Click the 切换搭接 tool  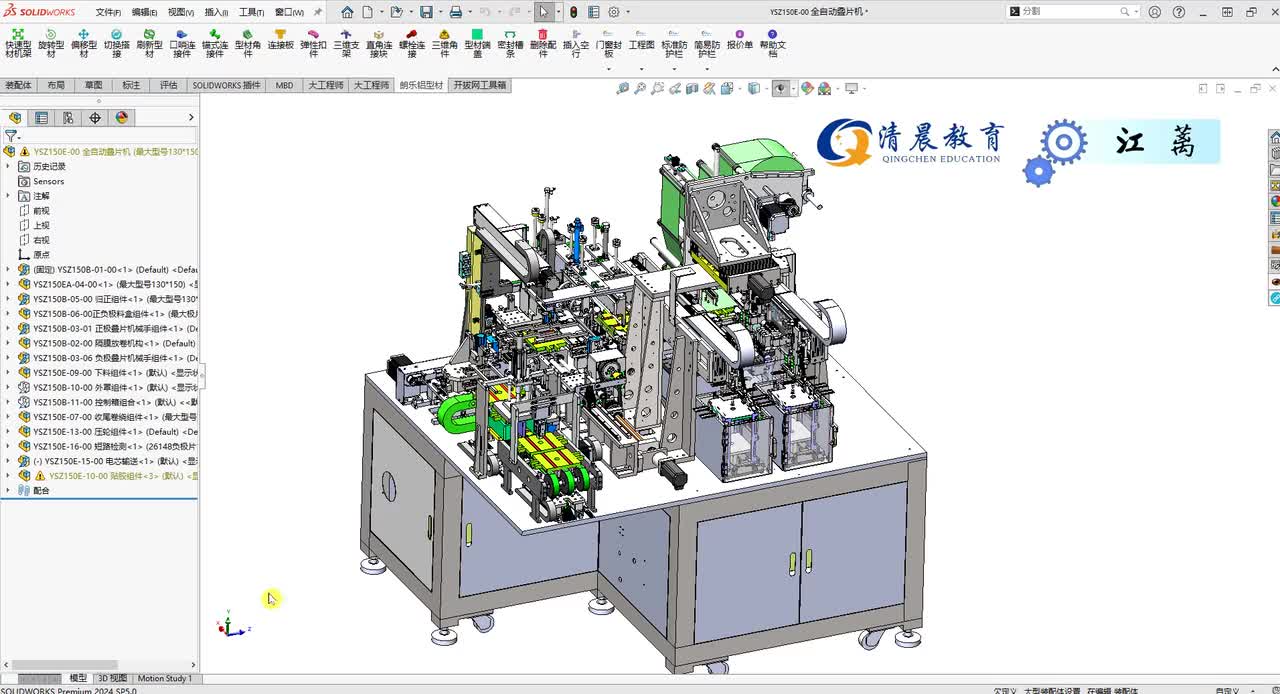[116, 44]
